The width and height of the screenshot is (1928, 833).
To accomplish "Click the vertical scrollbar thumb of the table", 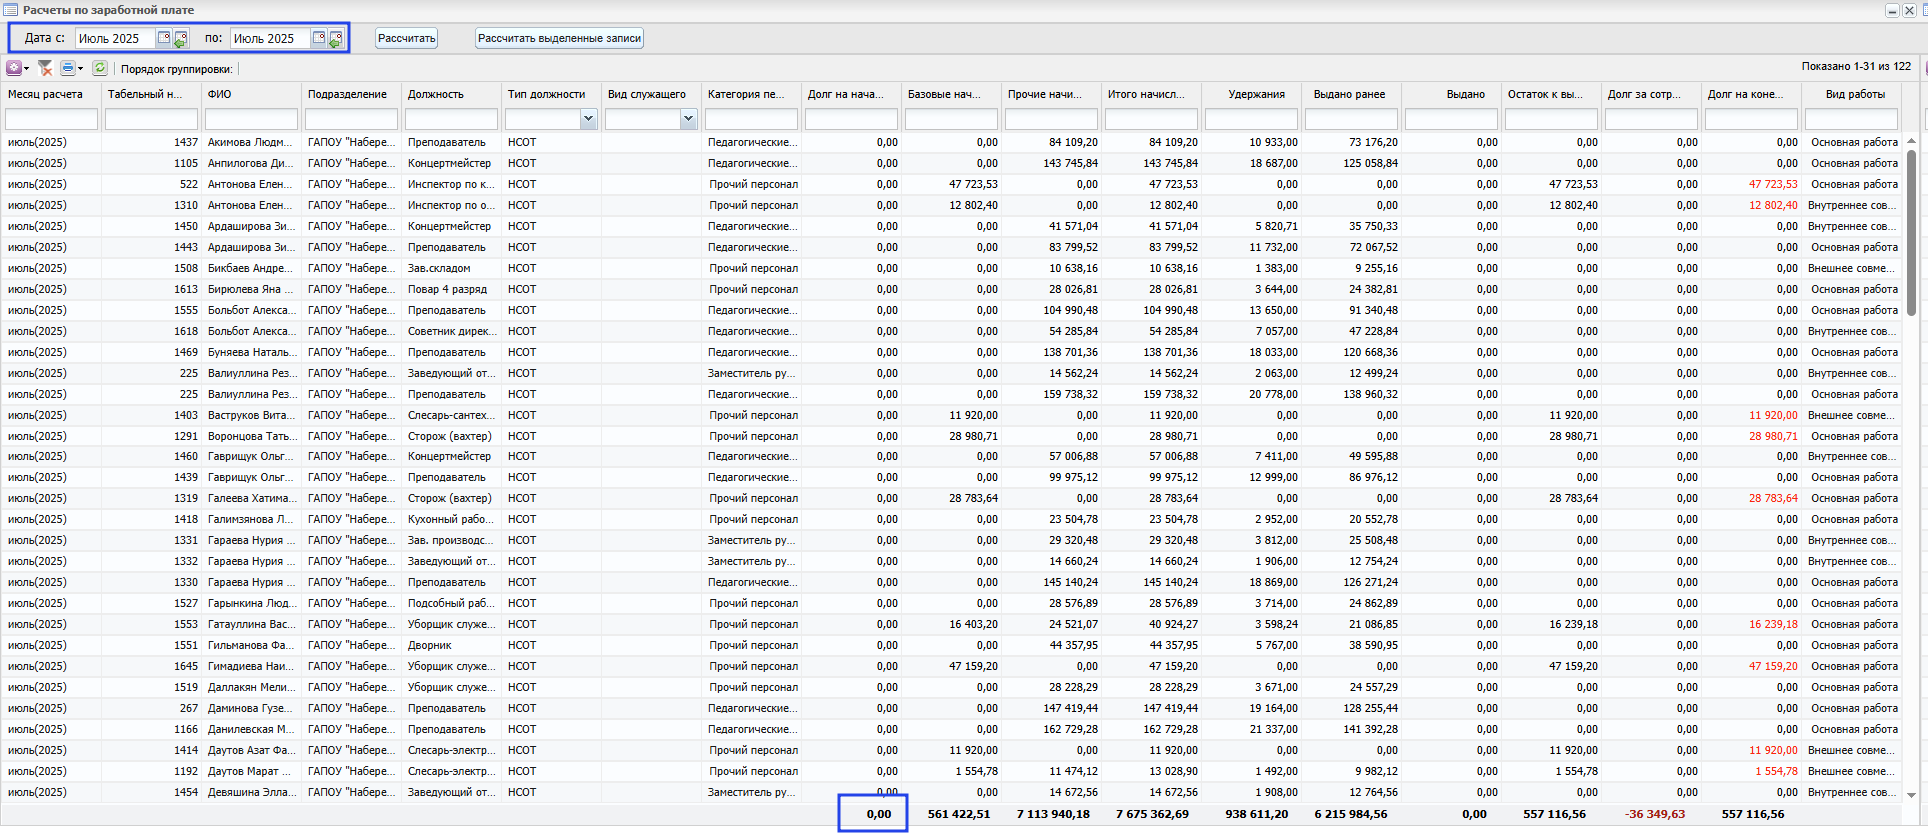I will click(1911, 232).
